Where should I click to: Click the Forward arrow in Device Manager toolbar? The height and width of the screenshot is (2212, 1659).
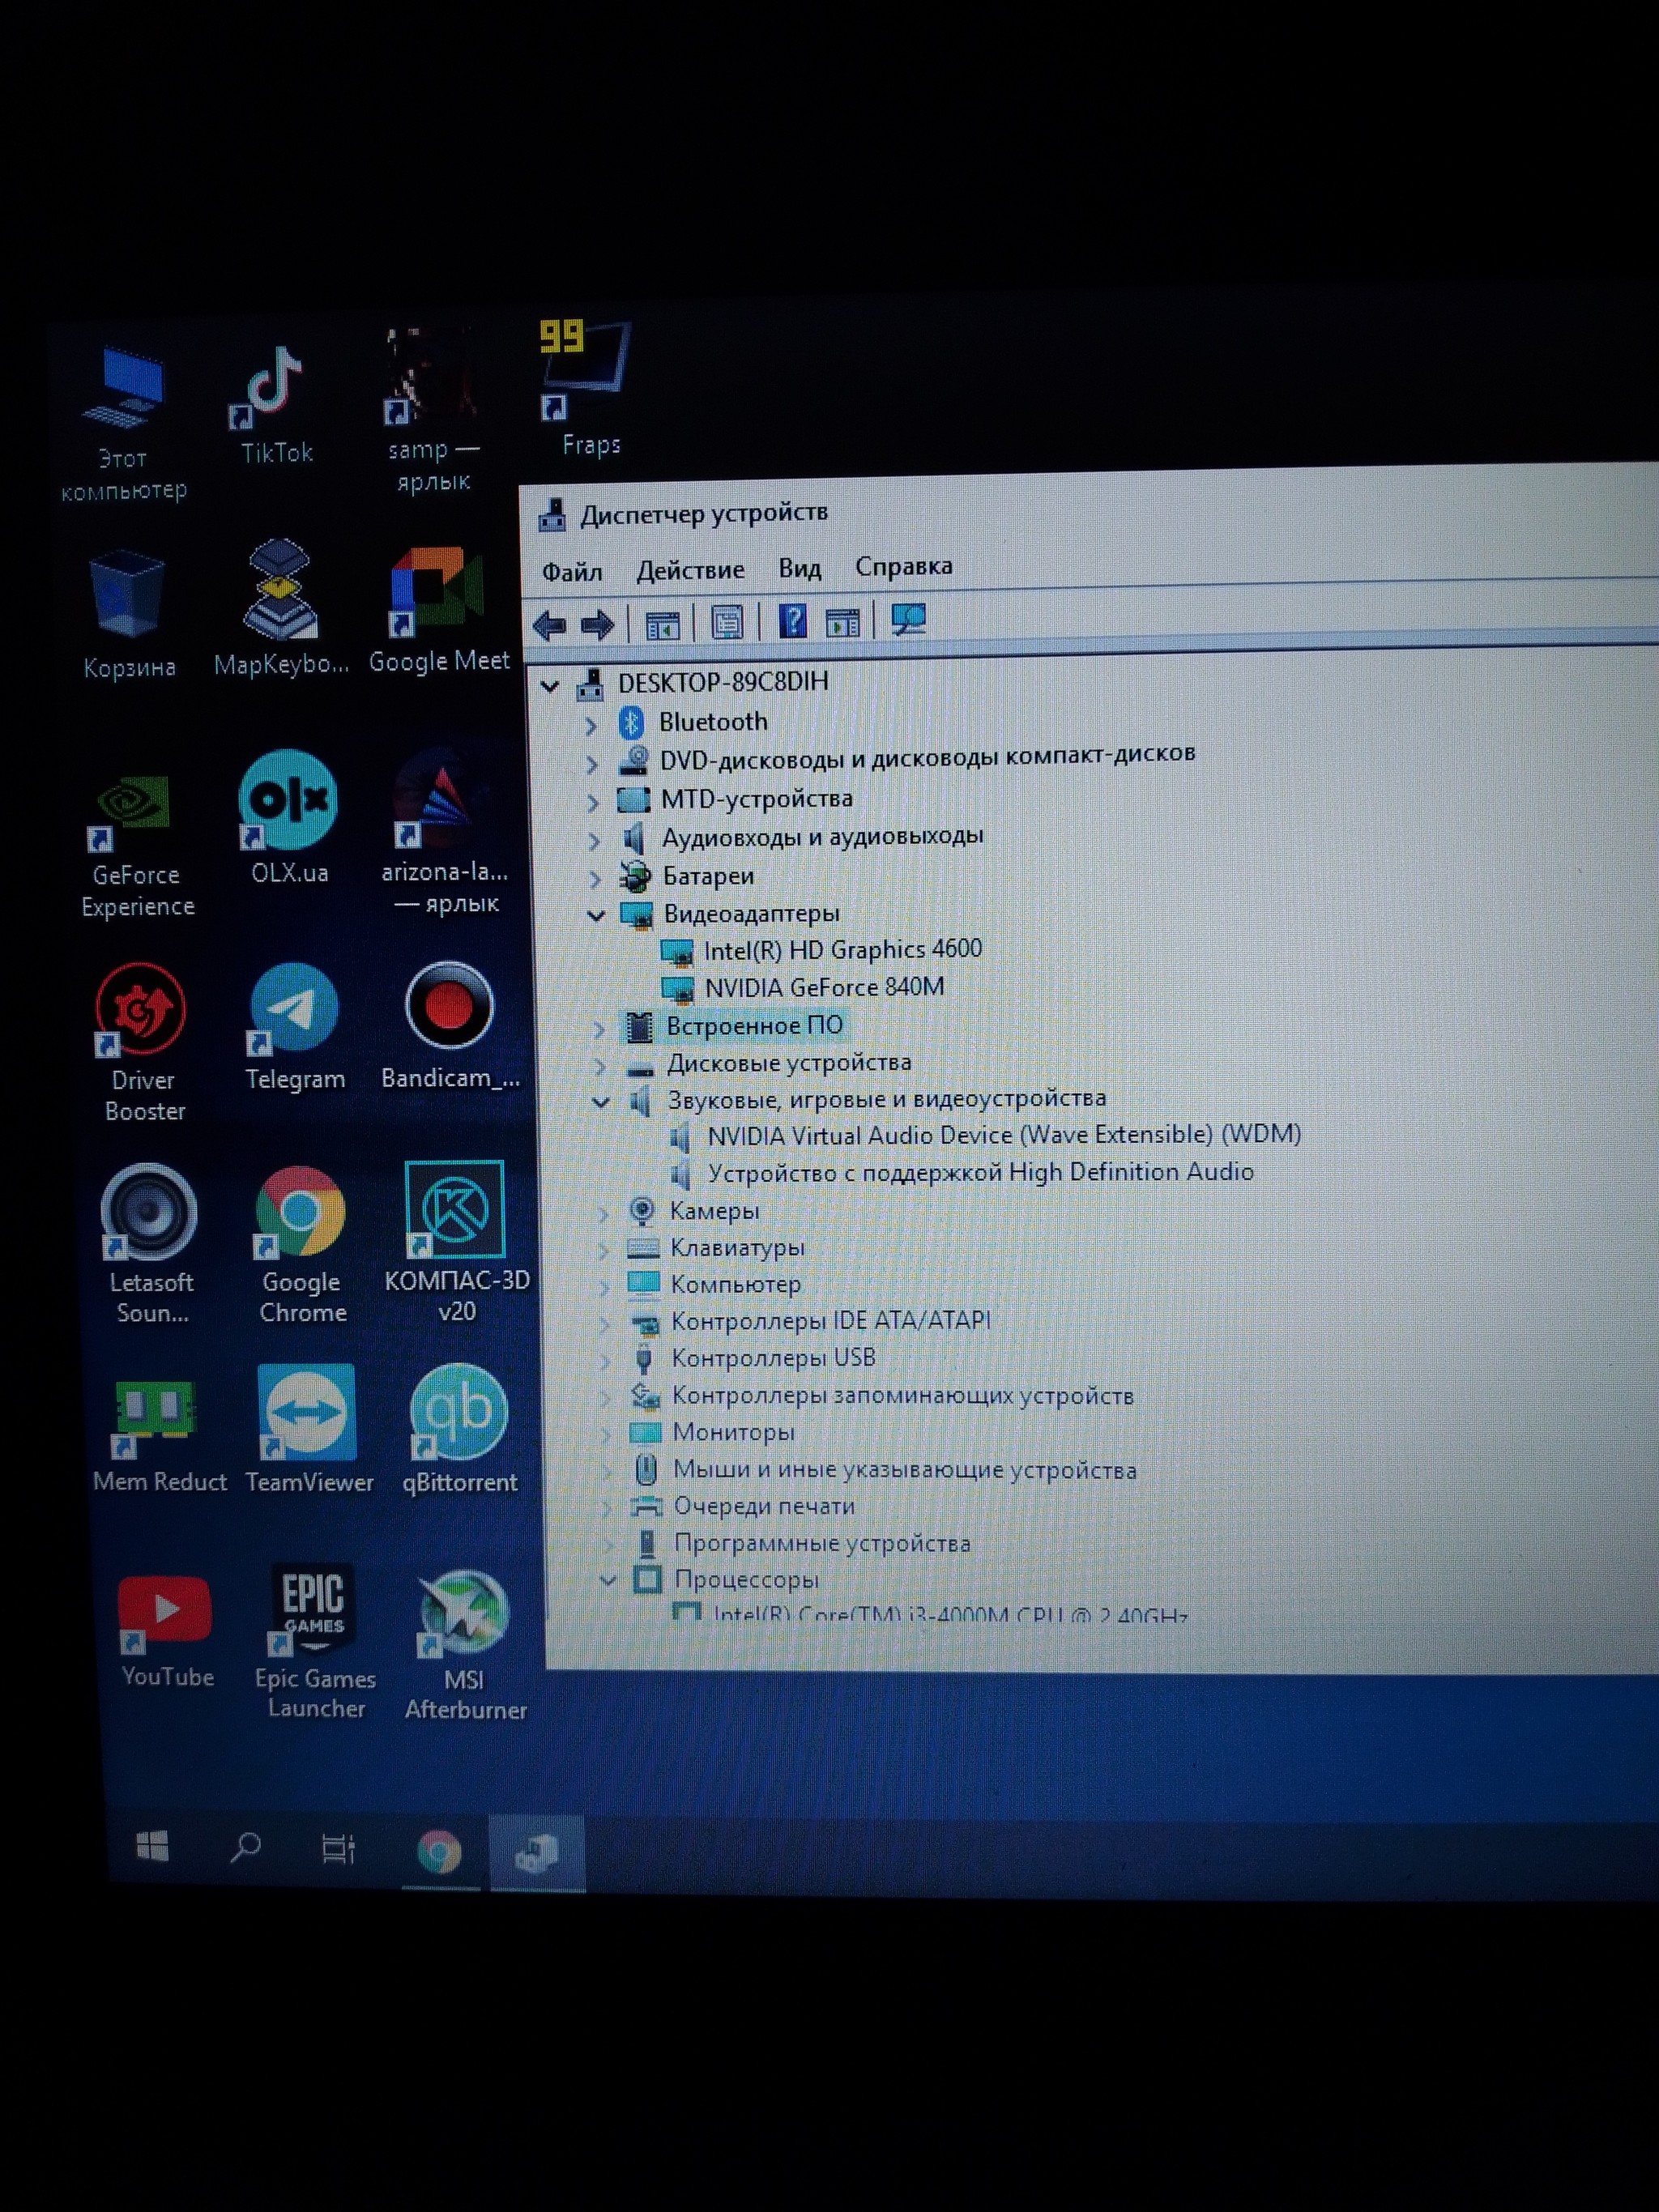coord(598,626)
